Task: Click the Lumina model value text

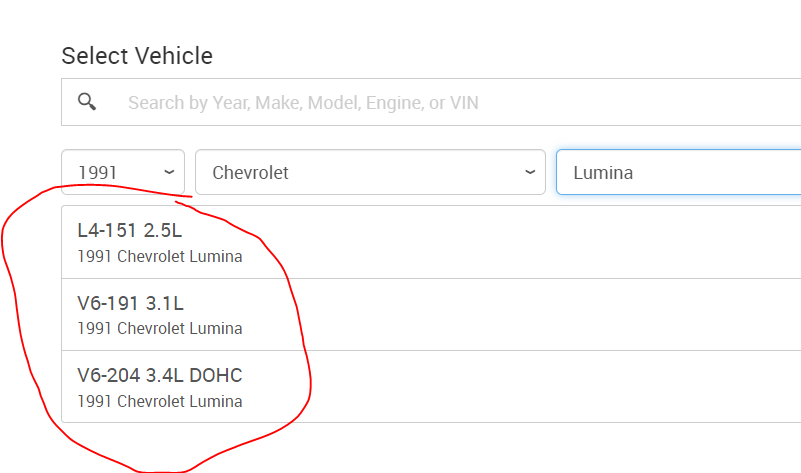Action: [x=603, y=173]
